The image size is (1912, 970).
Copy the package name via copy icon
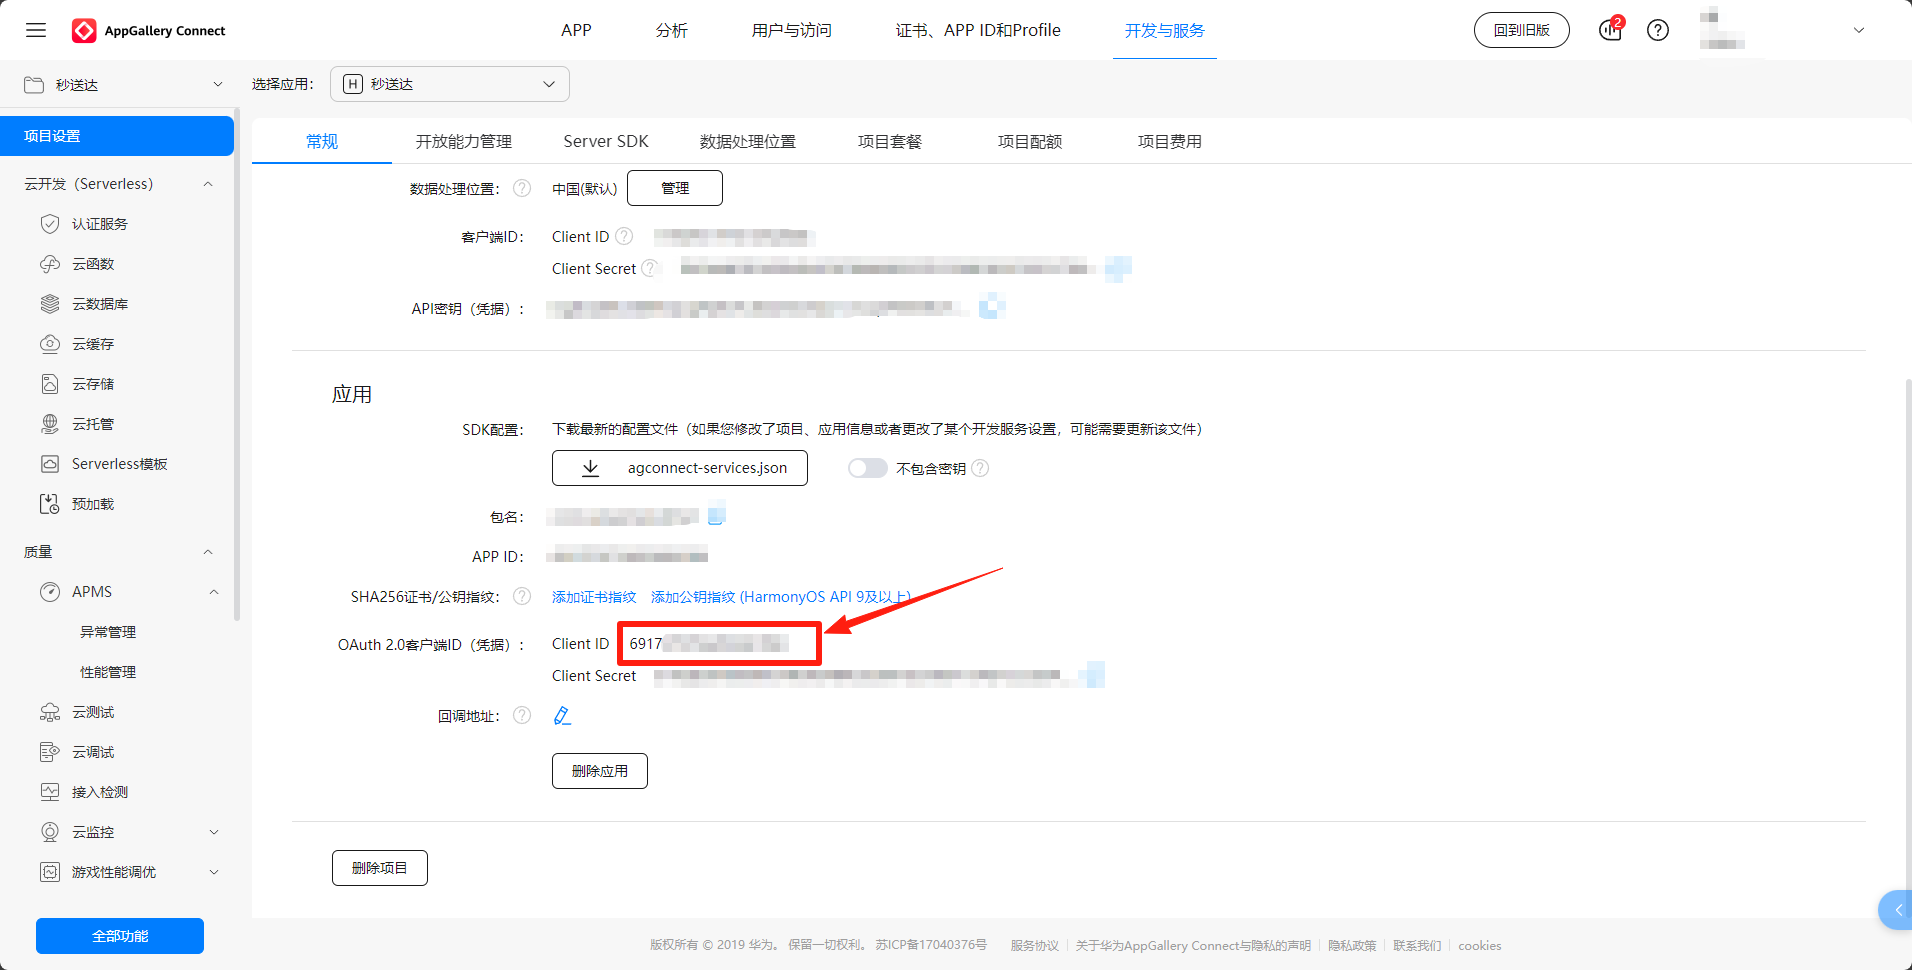click(x=716, y=516)
